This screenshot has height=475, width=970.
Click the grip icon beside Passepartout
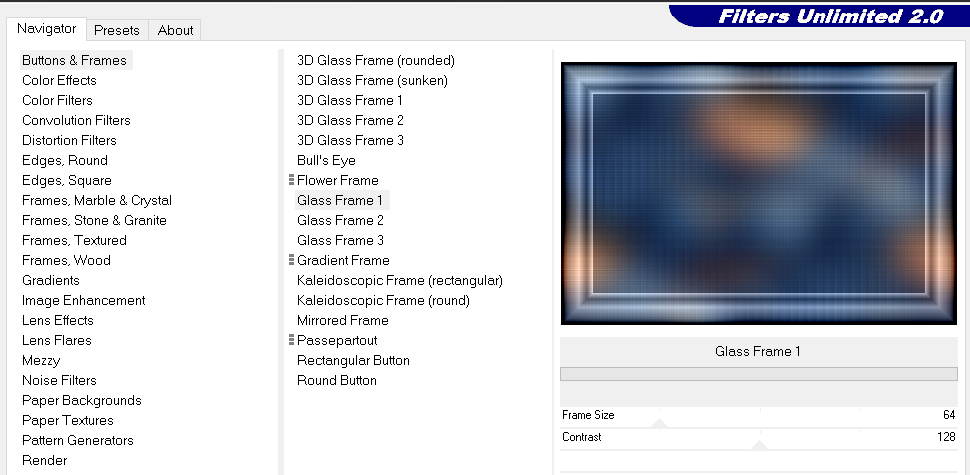point(291,340)
